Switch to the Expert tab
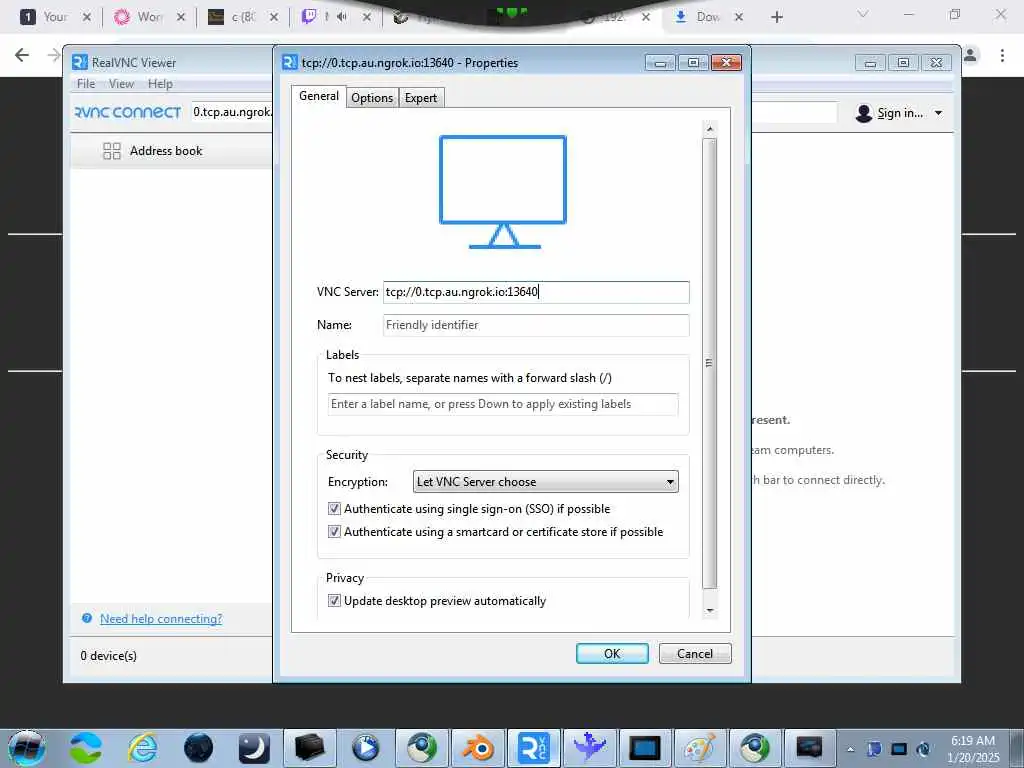Image resolution: width=1024 pixels, height=768 pixels. click(x=421, y=97)
